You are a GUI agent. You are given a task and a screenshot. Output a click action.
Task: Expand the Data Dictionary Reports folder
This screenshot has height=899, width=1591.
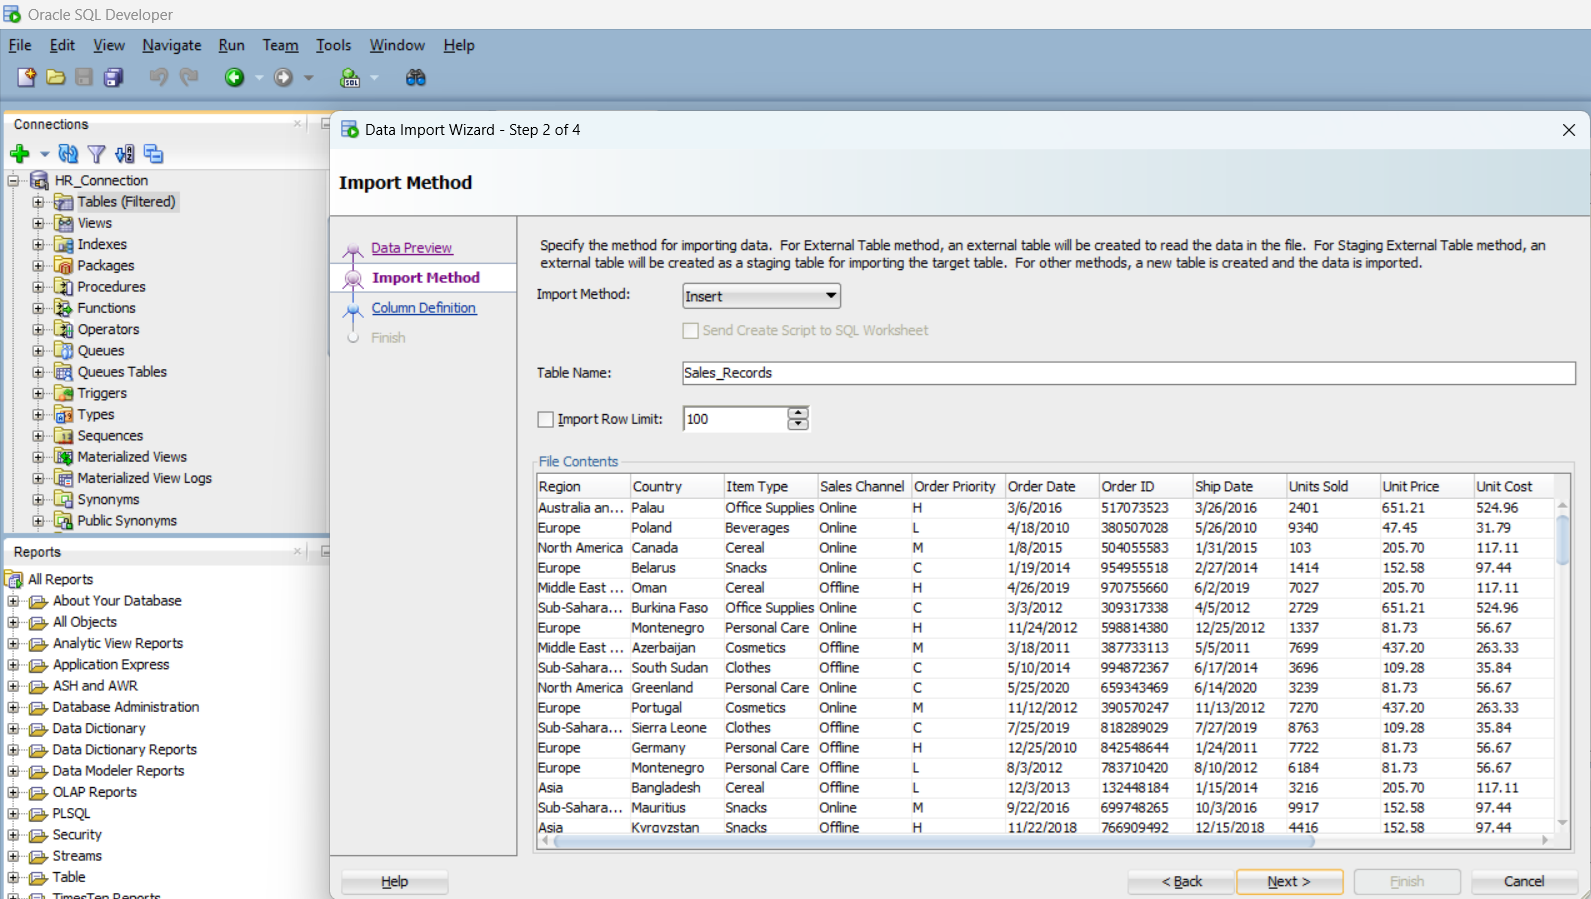tap(14, 750)
